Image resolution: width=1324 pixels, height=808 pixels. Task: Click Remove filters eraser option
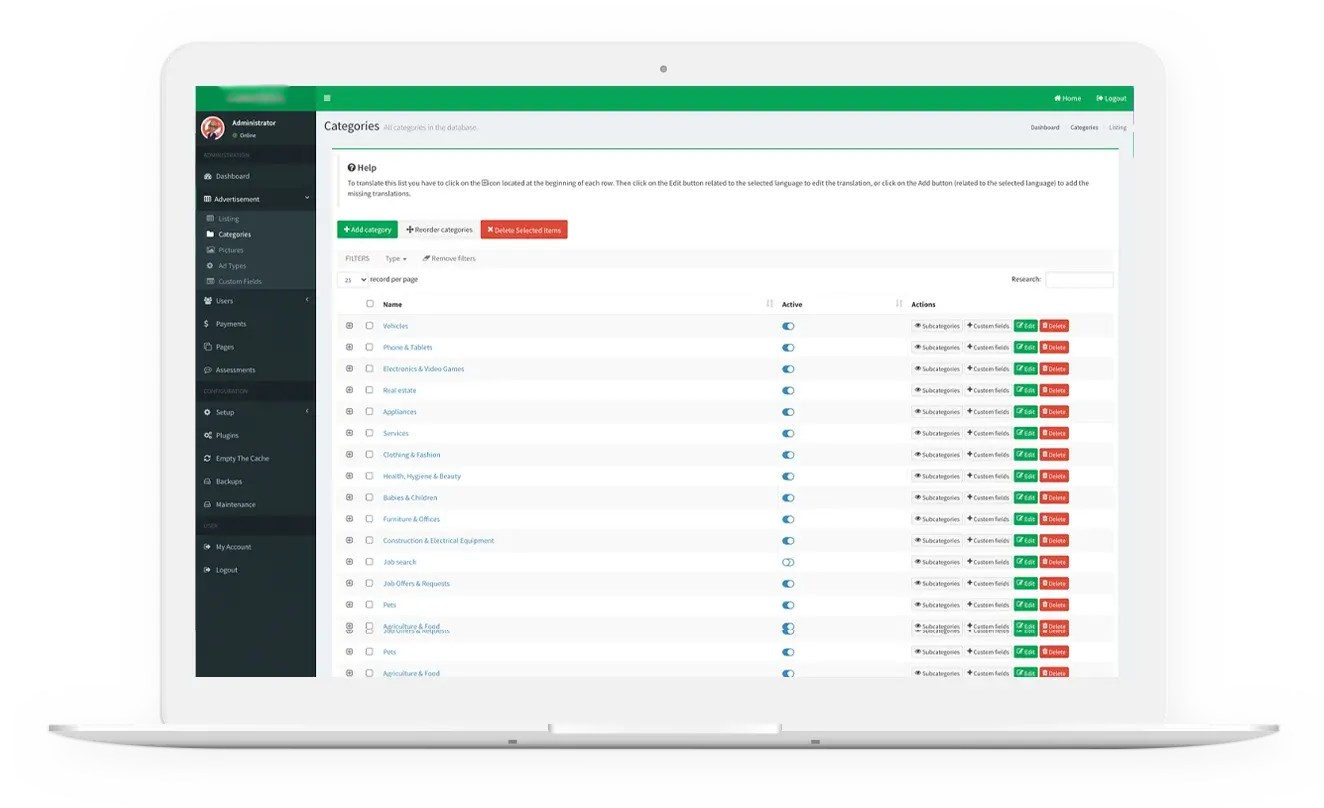(449, 258)
